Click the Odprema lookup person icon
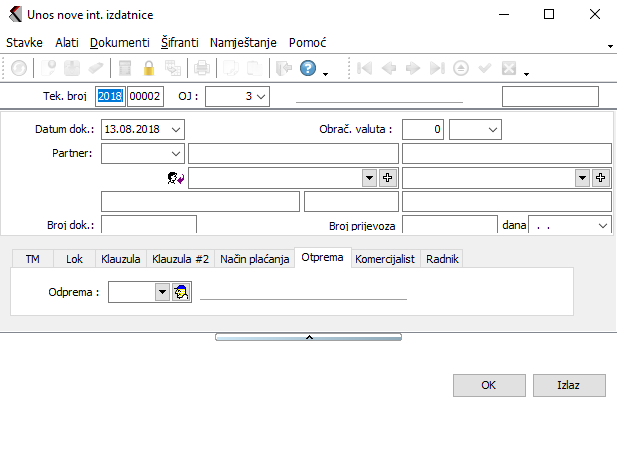 (x=181, y=292)
